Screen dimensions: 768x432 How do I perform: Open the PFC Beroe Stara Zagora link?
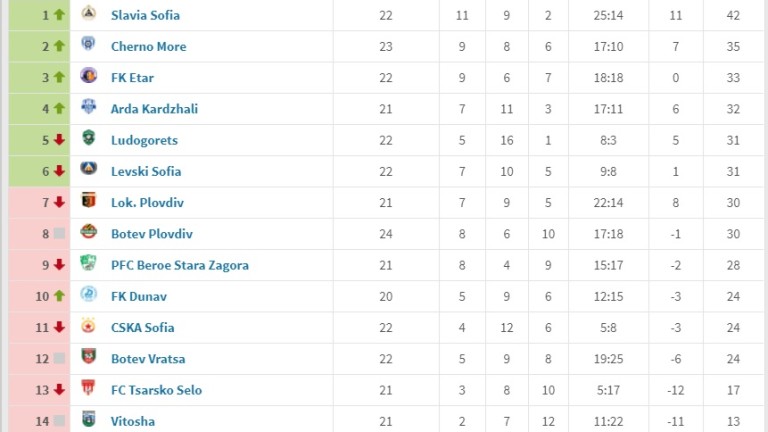coord(180,265)
